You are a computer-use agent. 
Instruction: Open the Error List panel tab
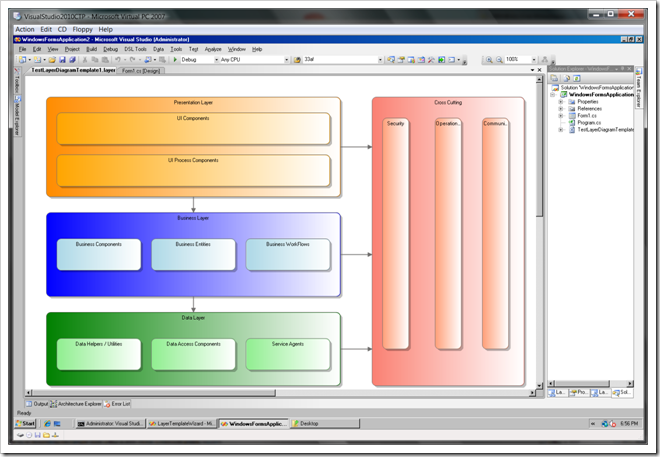pos(117,404)
